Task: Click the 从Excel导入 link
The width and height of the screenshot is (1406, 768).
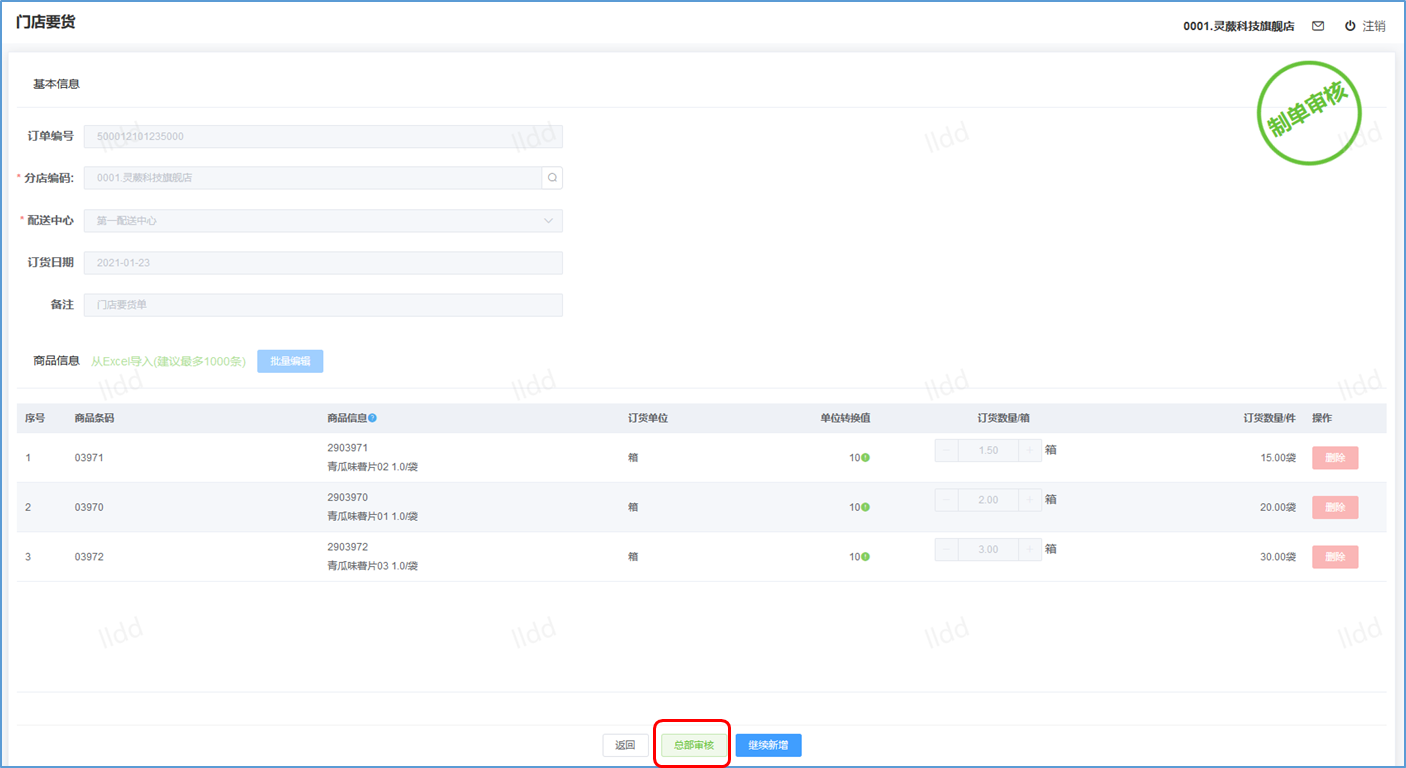Action: [168, 361]
